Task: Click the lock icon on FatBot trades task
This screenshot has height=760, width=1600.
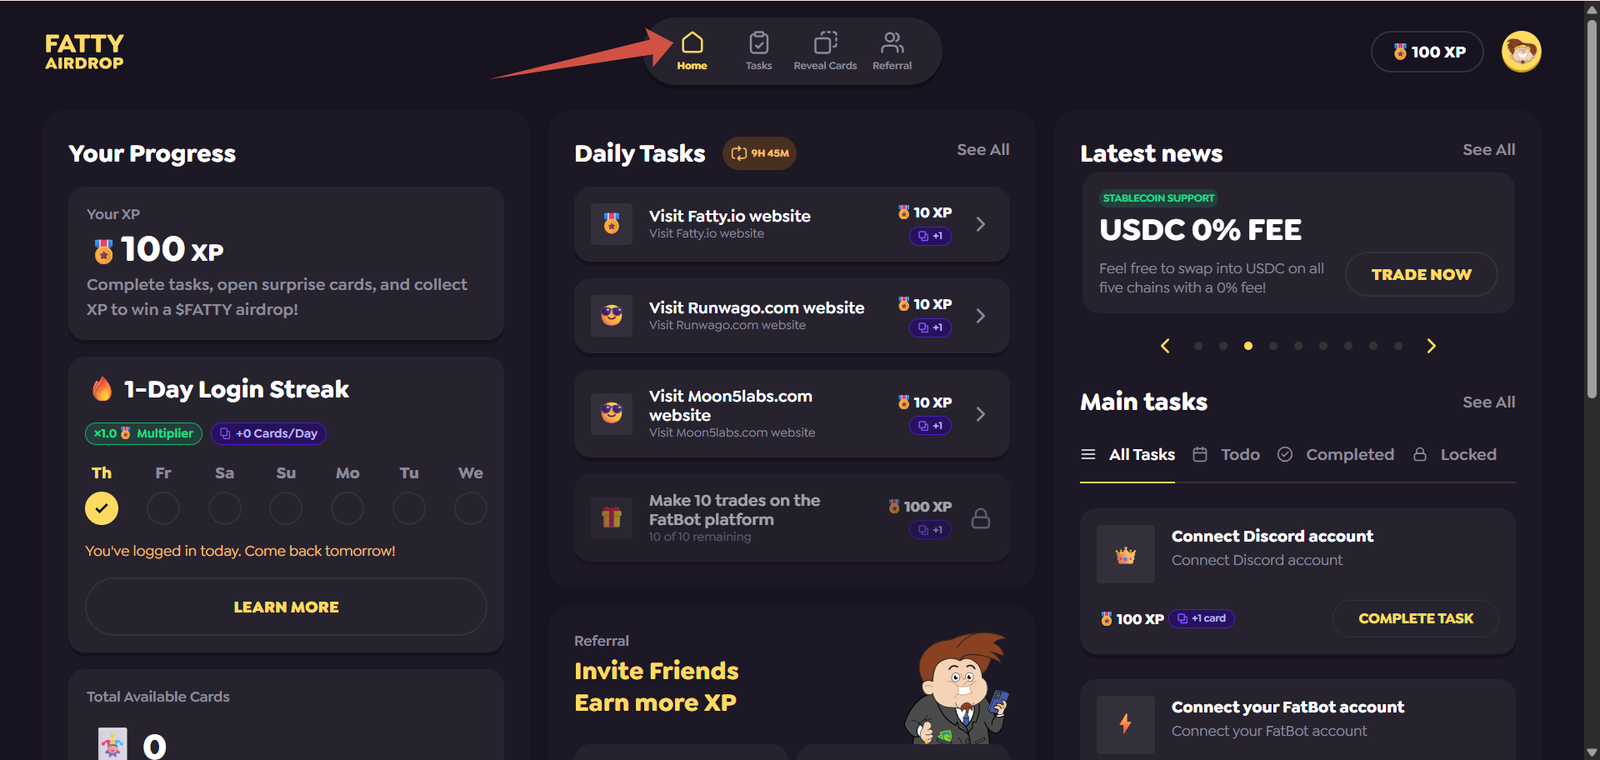Action: [x=981, y=518]
